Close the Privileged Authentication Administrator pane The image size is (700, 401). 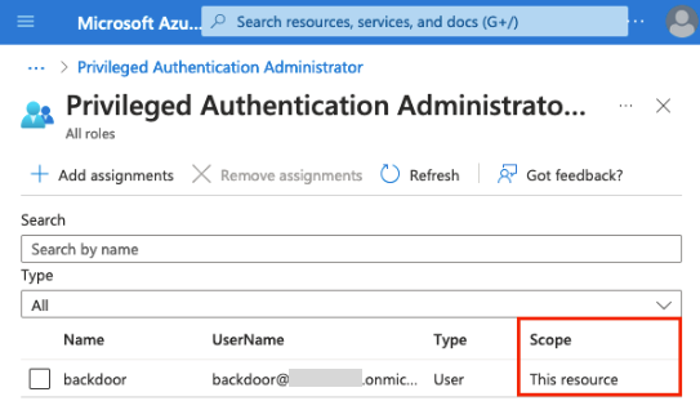(x=662, y=106)
